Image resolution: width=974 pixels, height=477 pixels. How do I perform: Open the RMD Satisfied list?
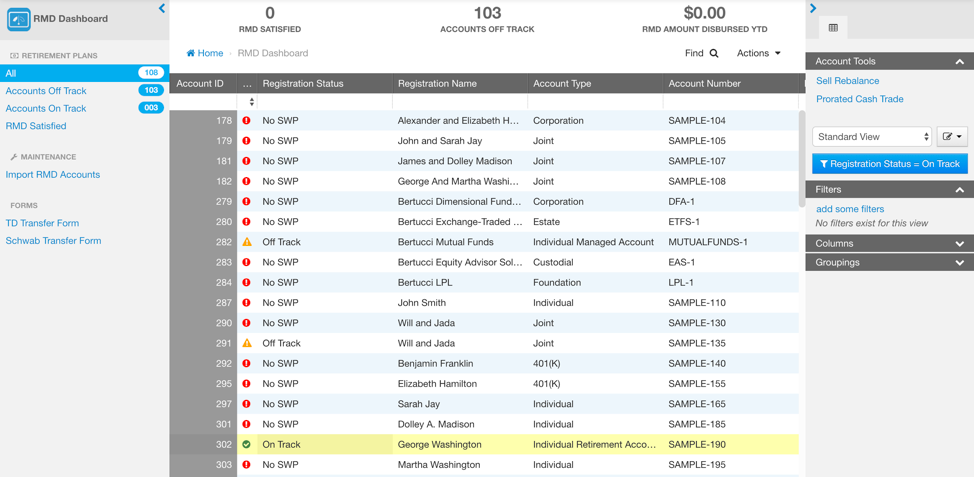(36, 125)
